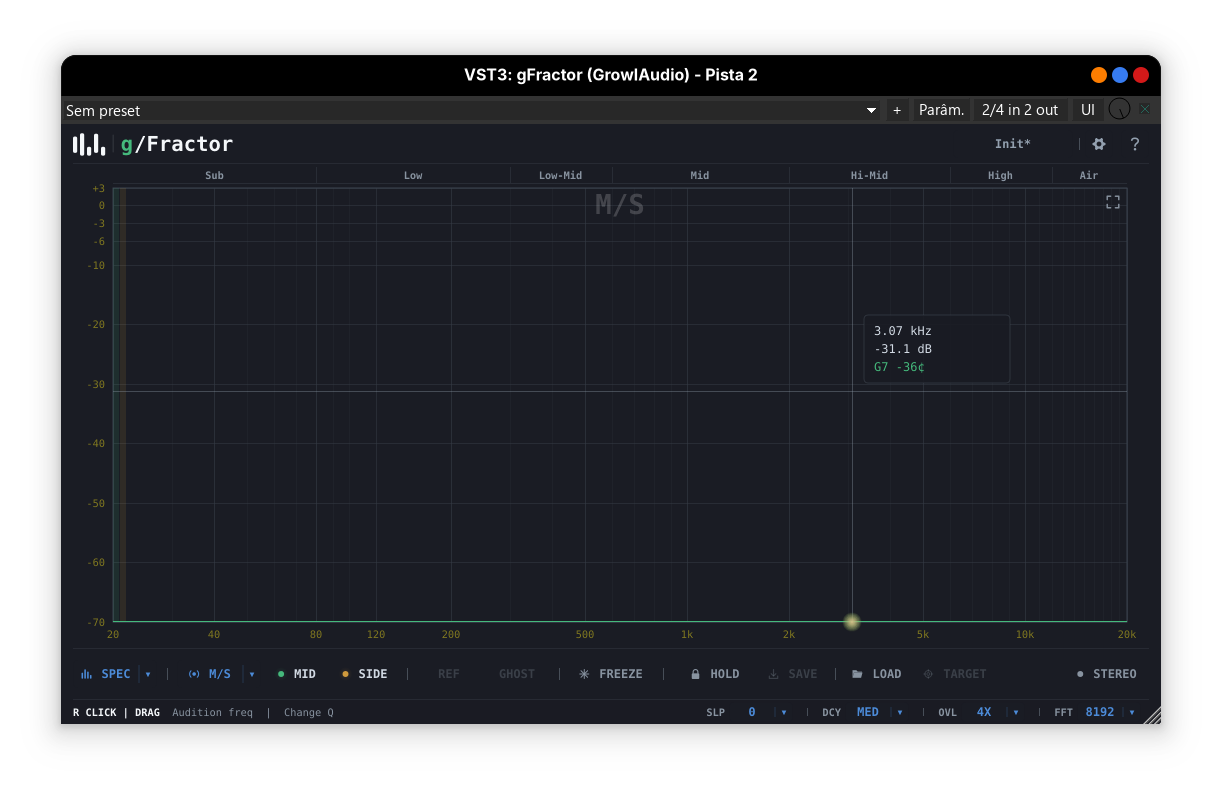The image size is (1222, 791).
Task: Toggle the host UI button
Action: click(x=1088, y=110)
